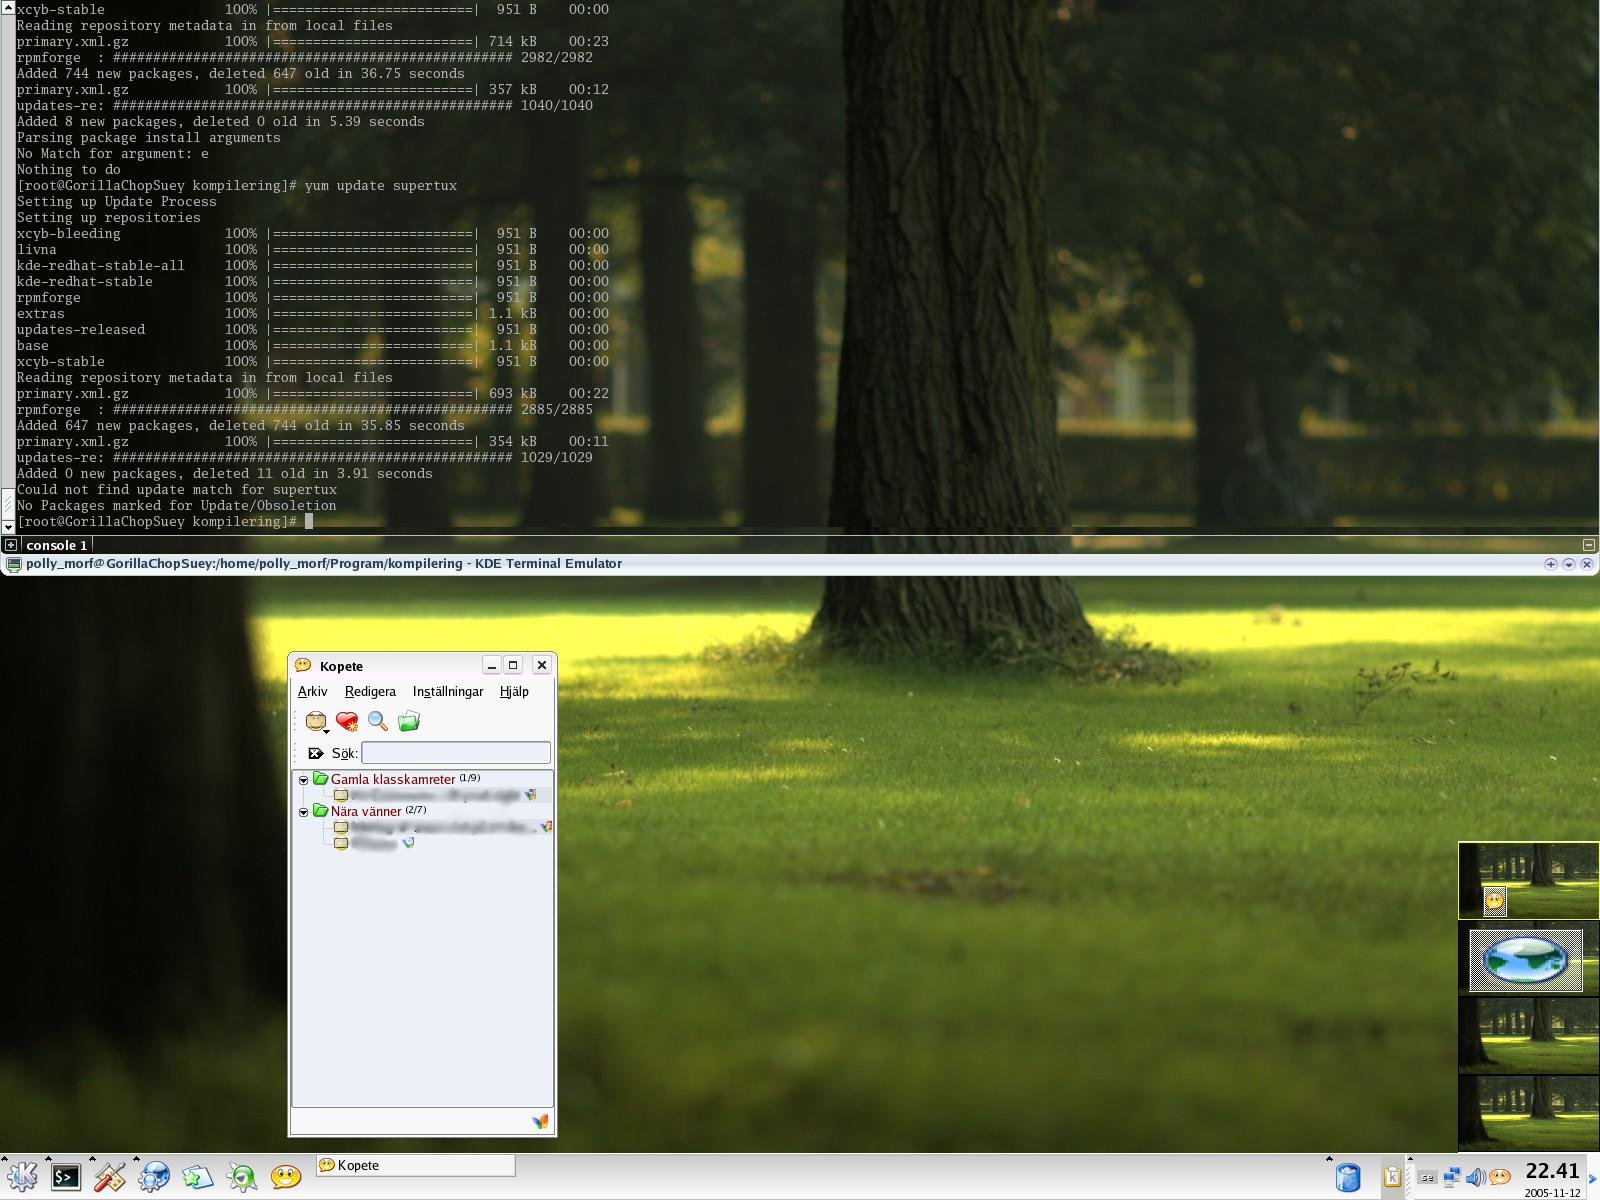The image size is (1600, 1200).
Task: Click the terminal title bar sticky (plus) button
Action: coord(1551,564)
